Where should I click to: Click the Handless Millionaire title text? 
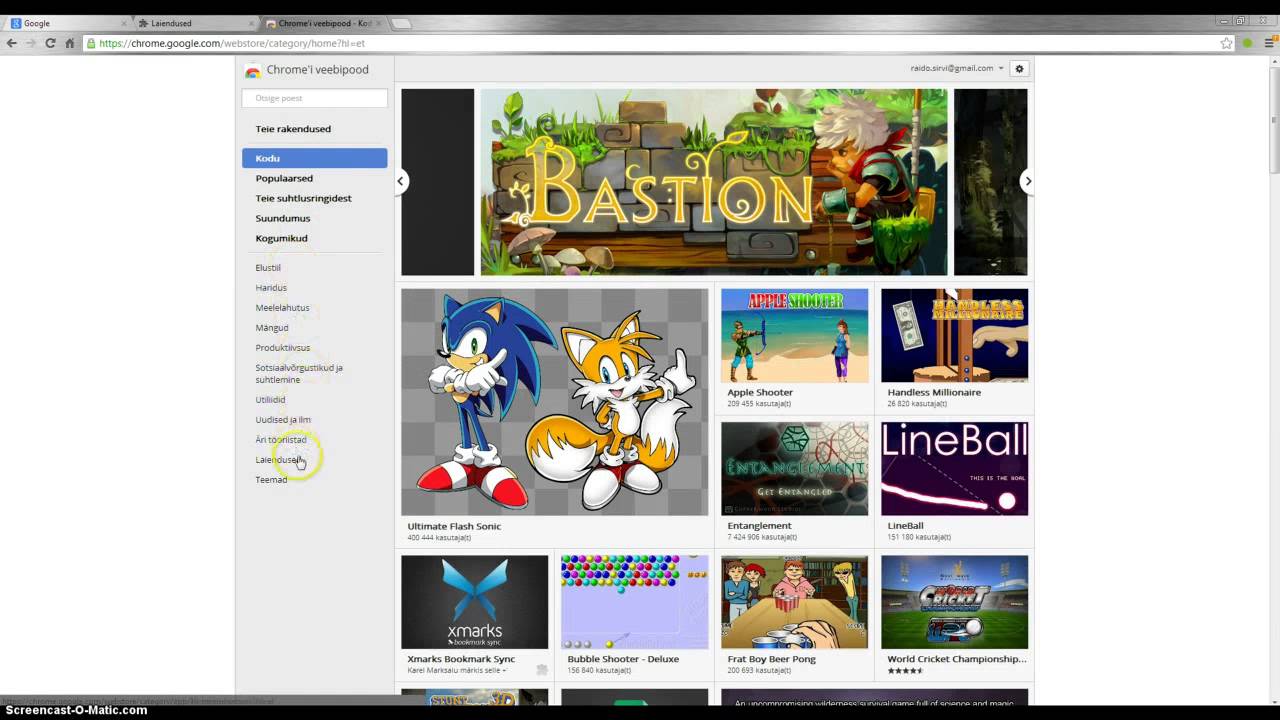(x=934, y=393)
